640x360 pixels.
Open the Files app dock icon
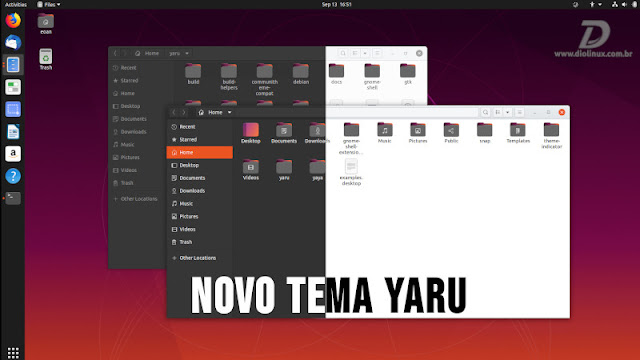(13, 64)
